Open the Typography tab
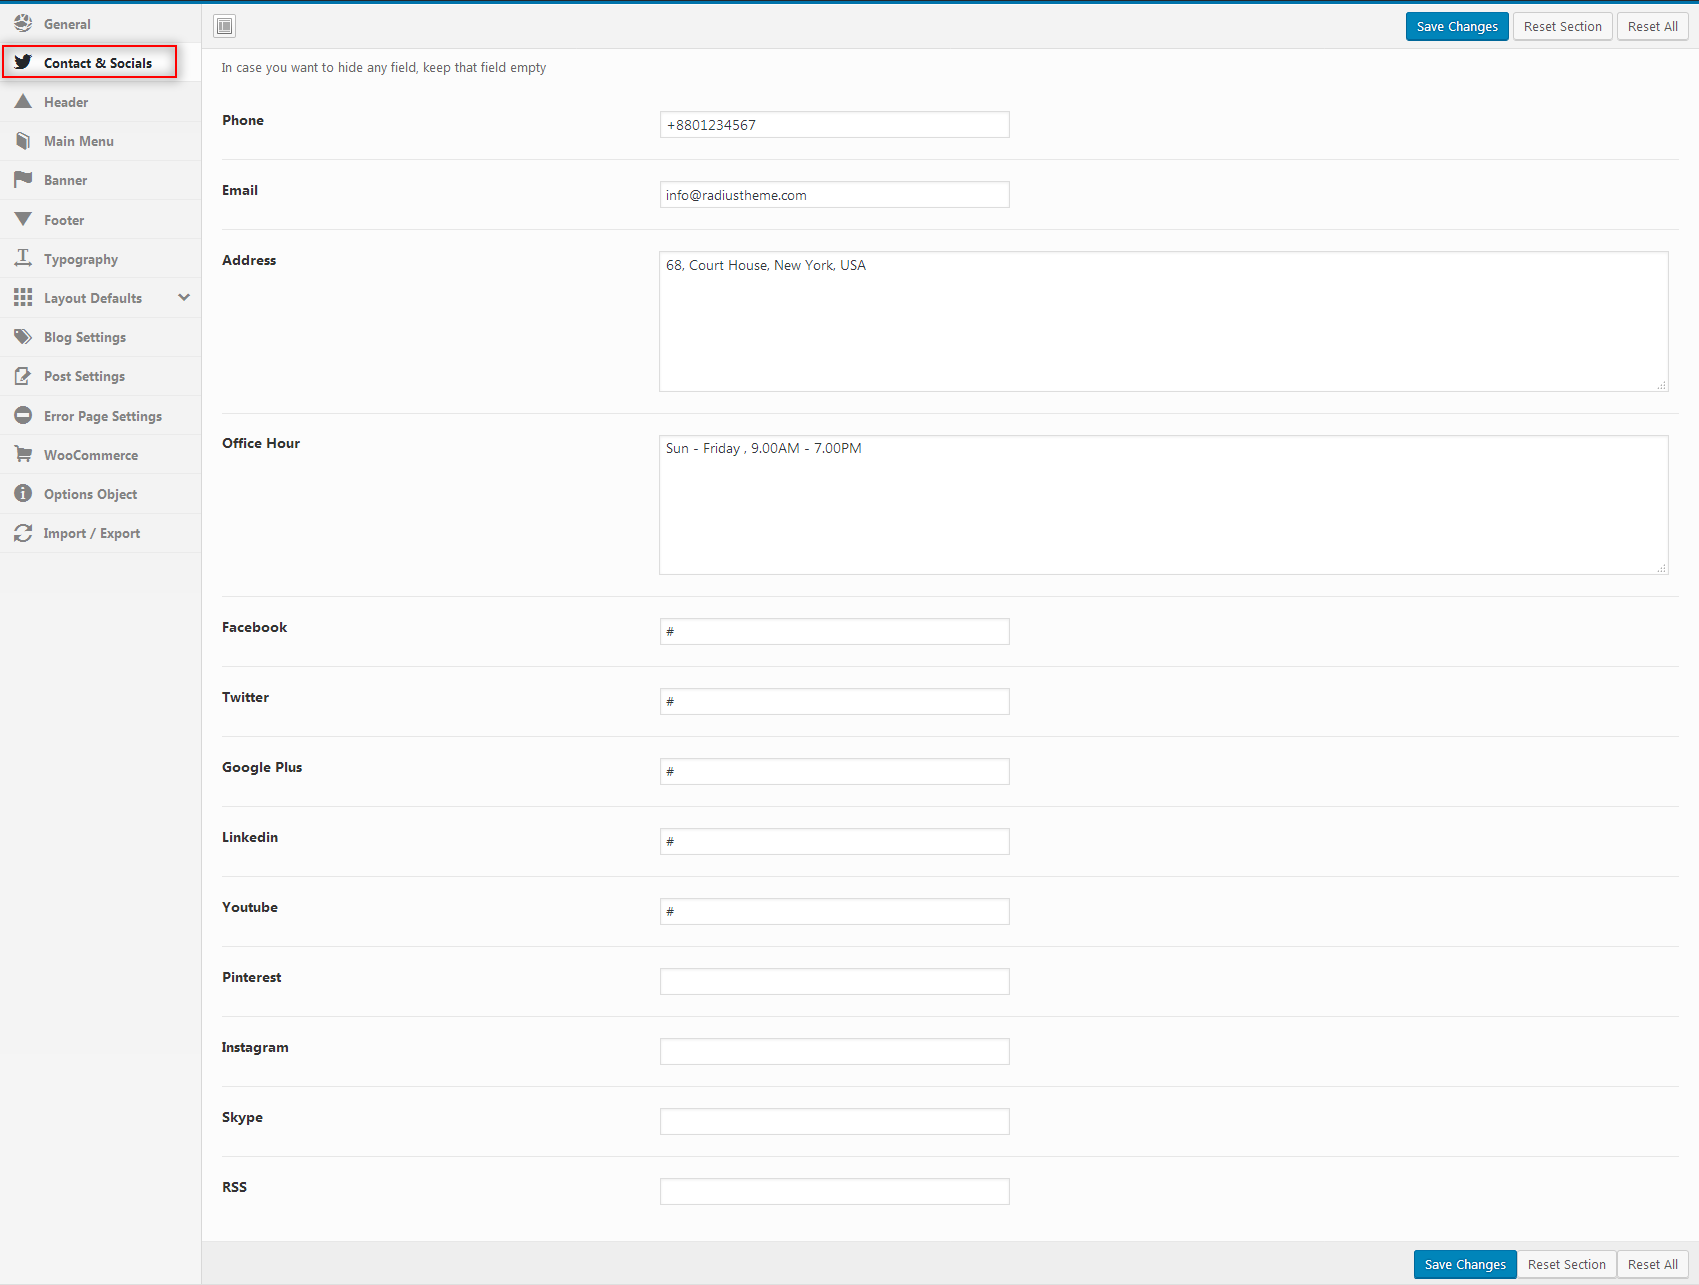The width and height of the screenshot is (1699, 1285). [x=100, y=259]
